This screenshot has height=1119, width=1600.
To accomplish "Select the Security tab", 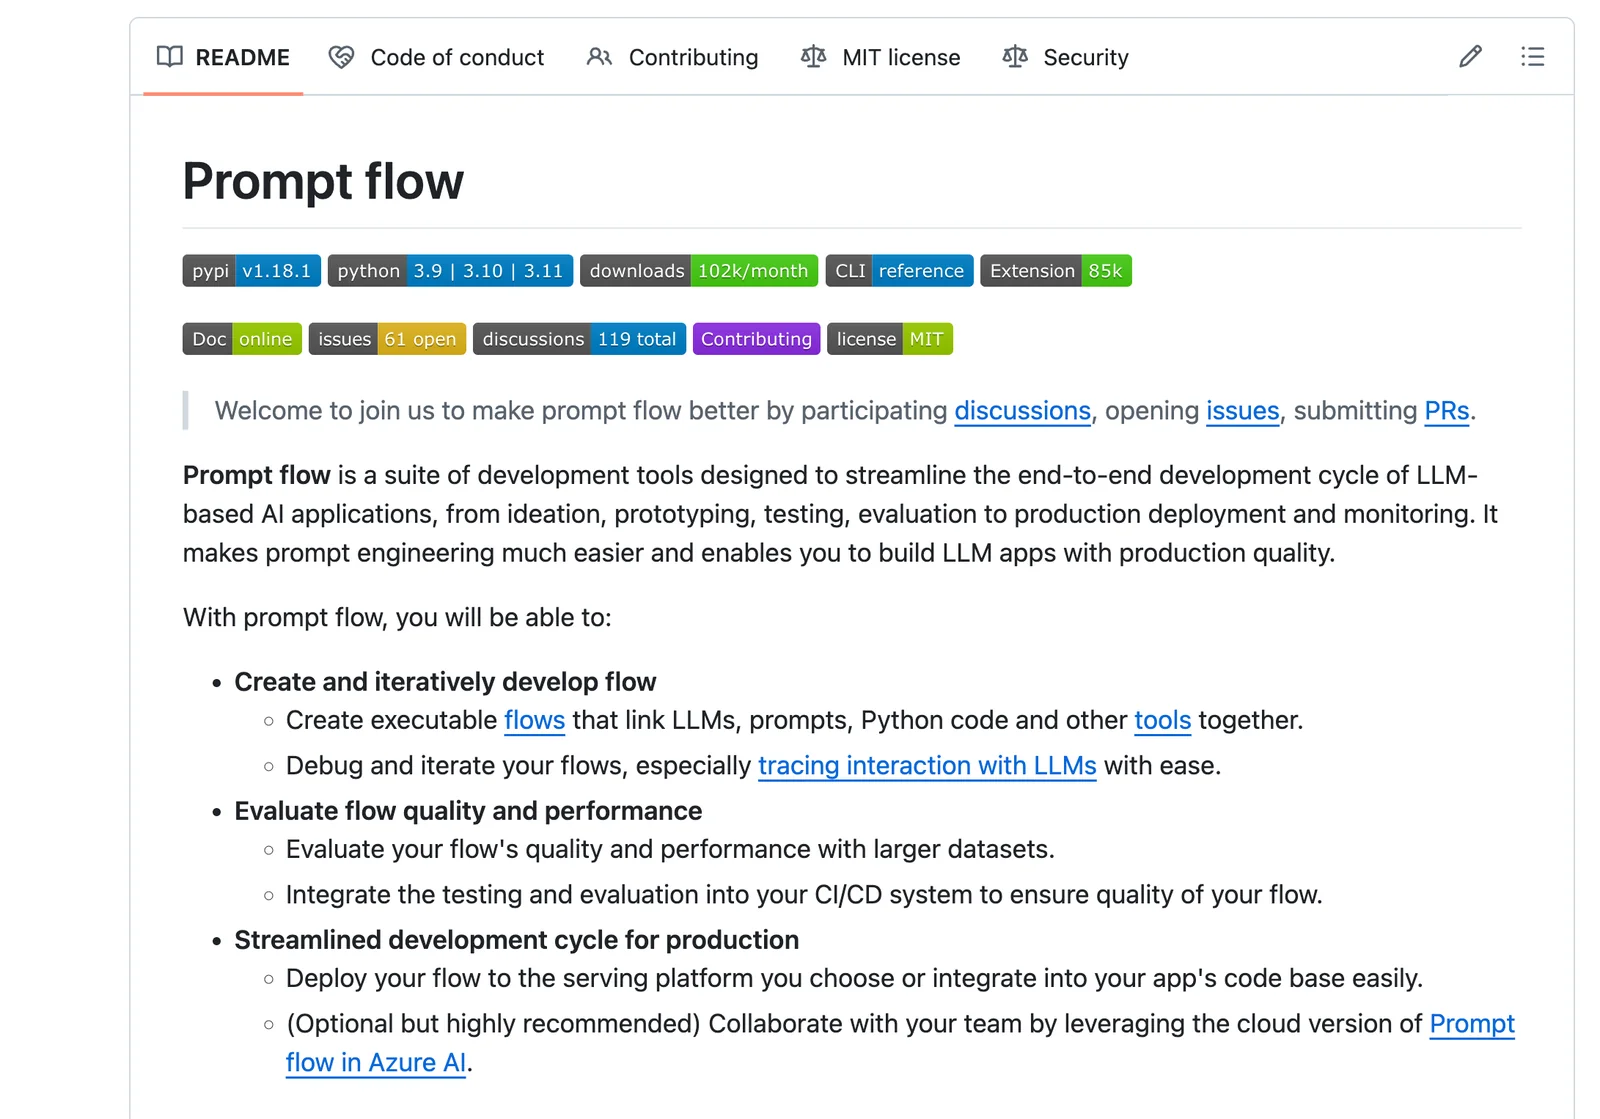I will 1085,58.
